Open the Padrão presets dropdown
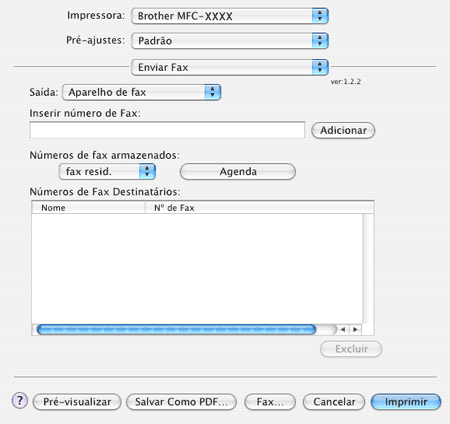The height and width of the screenshot is (424, 450). (x=230, y=41)
